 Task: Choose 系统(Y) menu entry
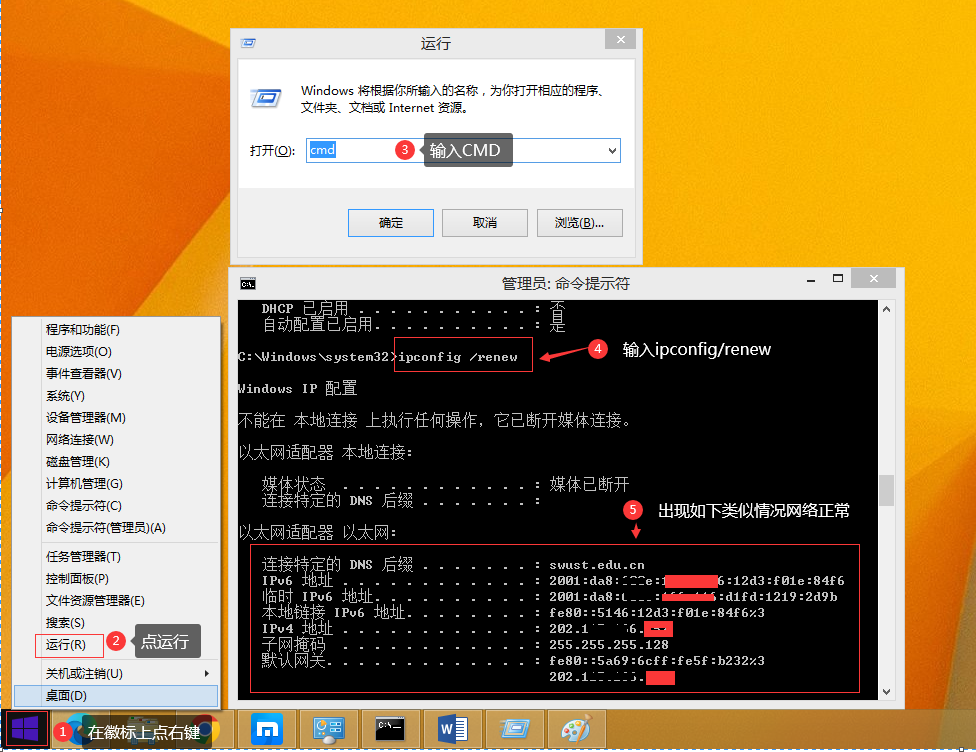(x=116, y=396)
